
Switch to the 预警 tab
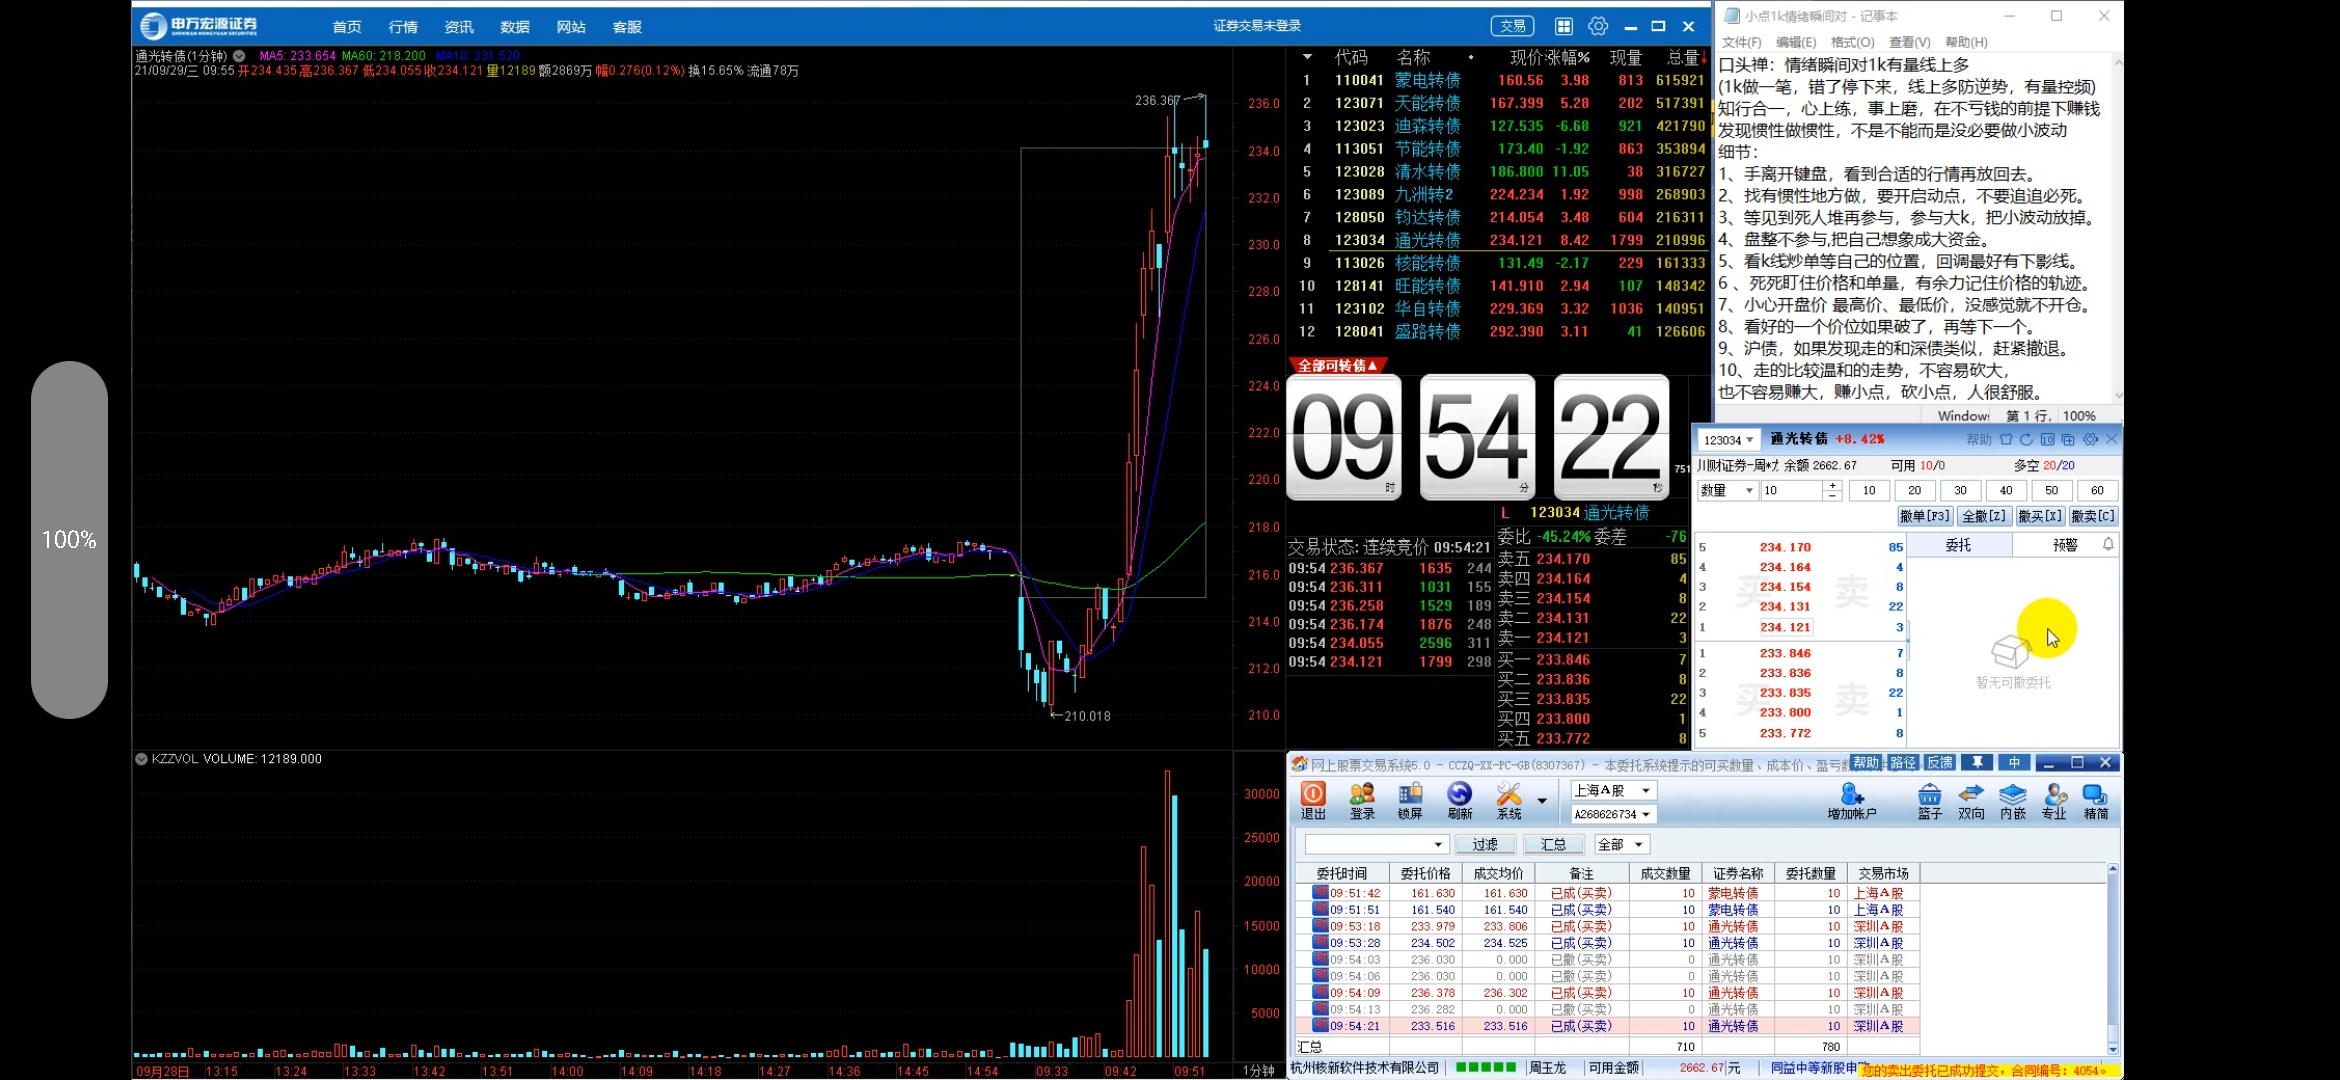pos(2065,545)
